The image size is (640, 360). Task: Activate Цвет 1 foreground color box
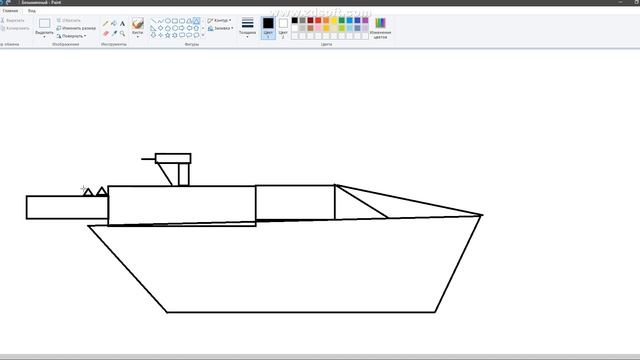pos(268,28)
